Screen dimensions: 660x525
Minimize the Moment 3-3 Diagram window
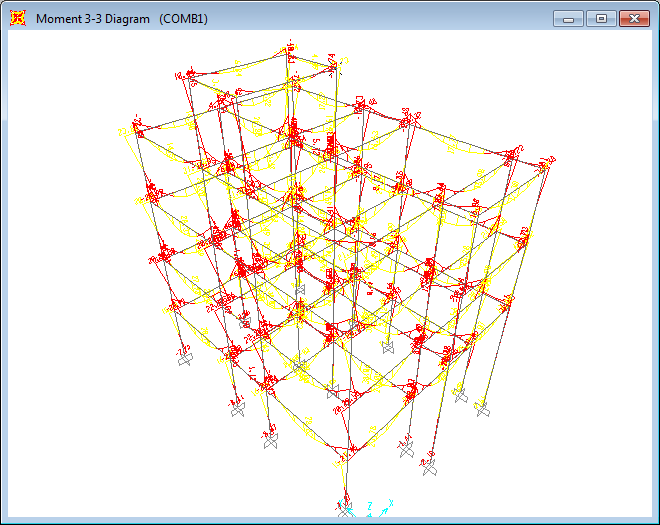569,18
